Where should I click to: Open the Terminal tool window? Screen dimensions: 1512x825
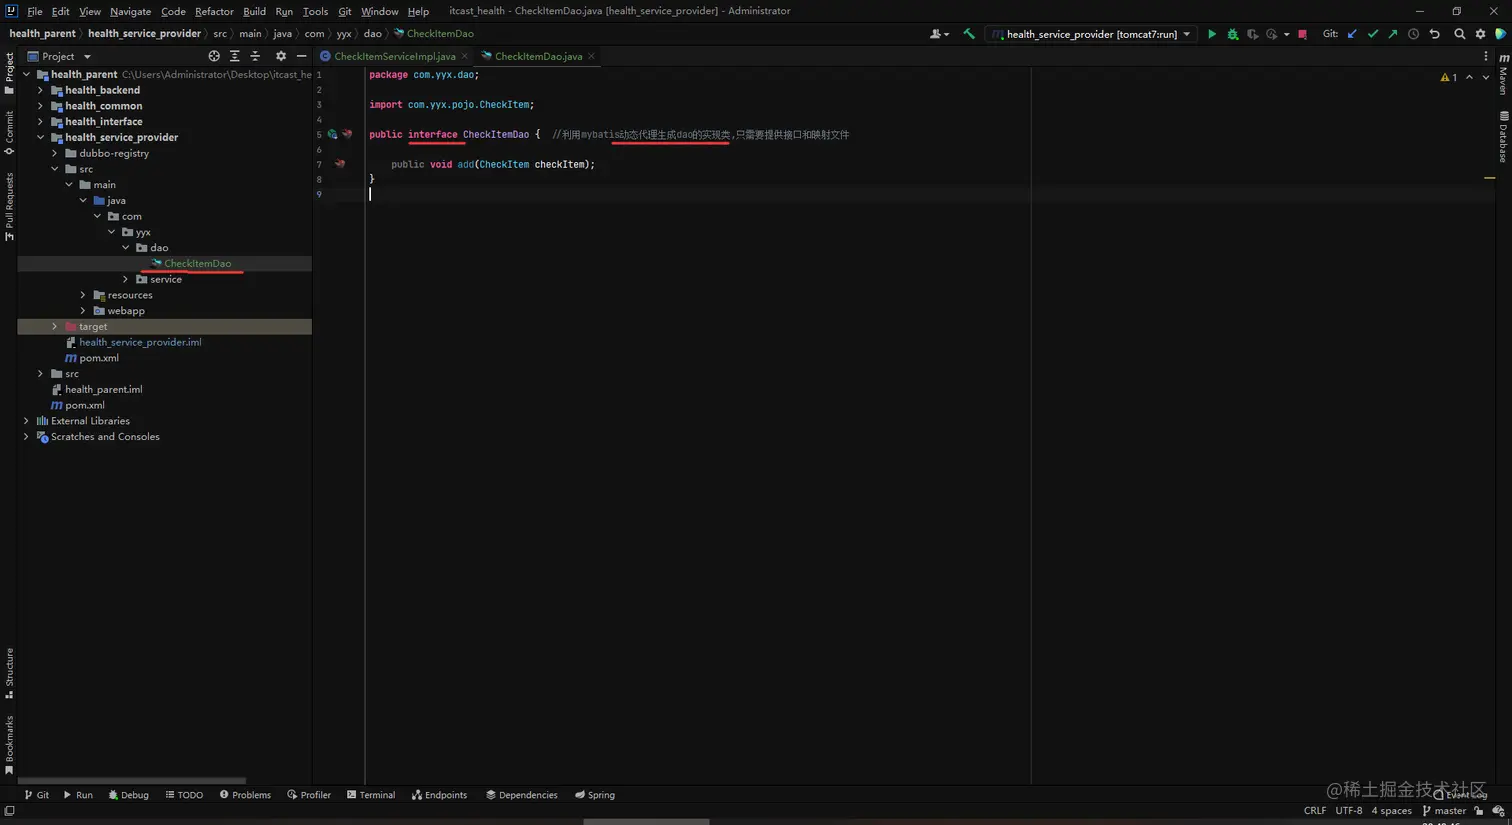[x=371, y=795]
